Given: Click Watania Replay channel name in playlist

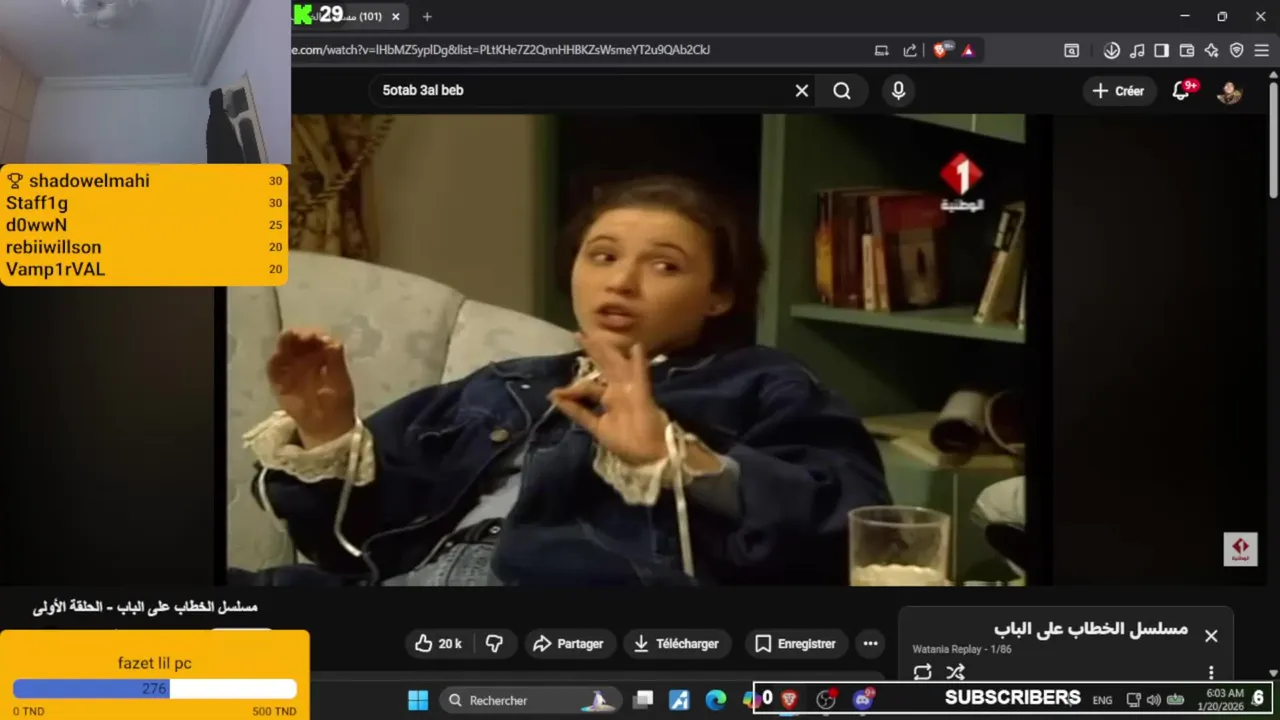Looking at the screenshot, I should tap(946, 649).
